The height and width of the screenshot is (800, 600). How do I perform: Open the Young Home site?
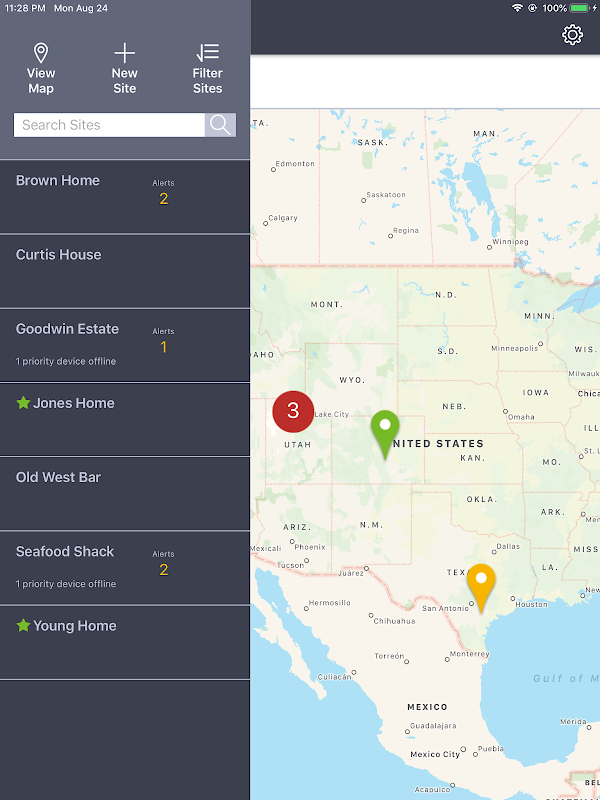point(124,642)
